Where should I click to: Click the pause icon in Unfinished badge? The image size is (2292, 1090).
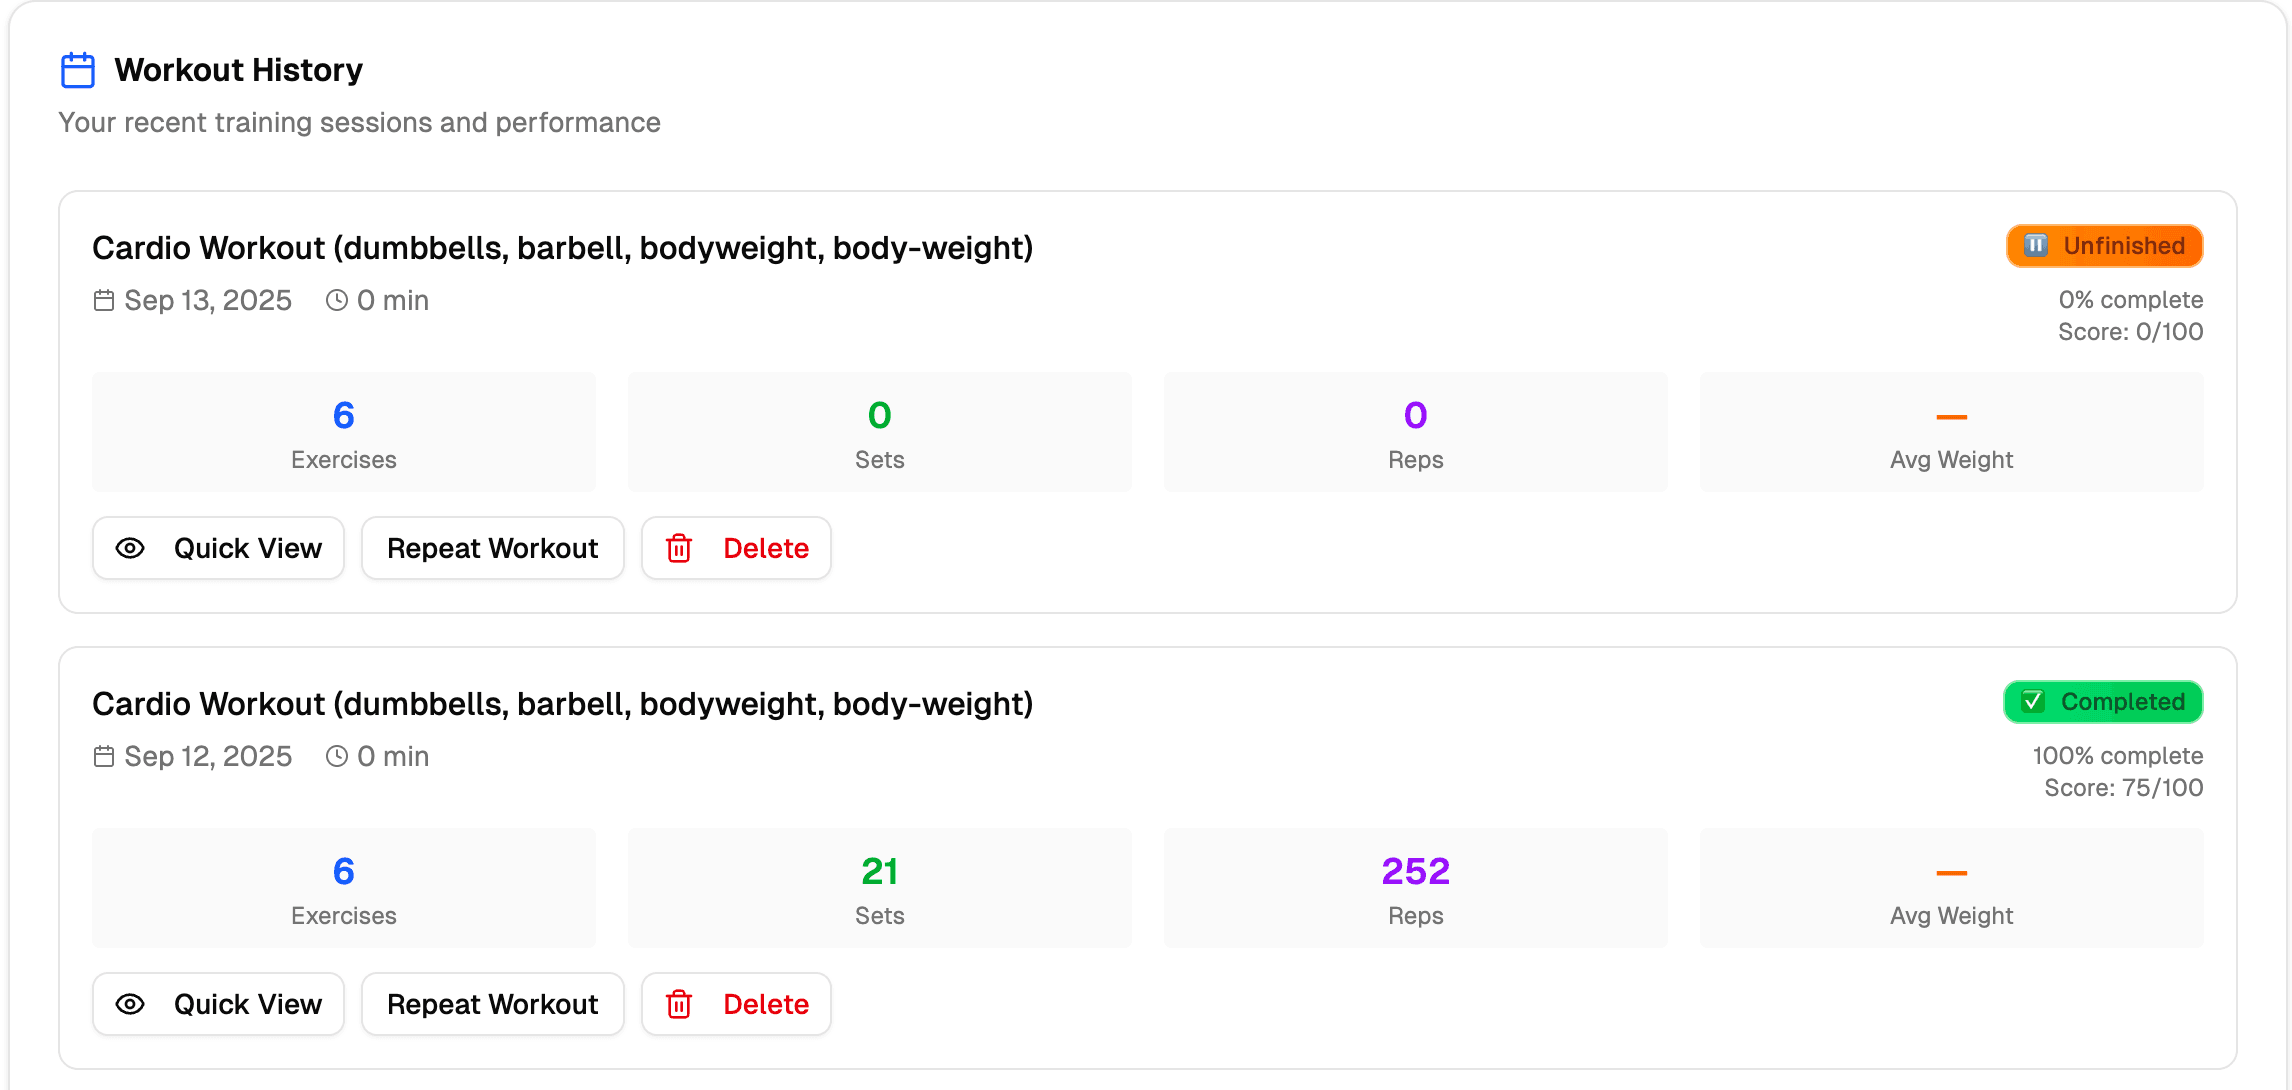coord(2035,246)
